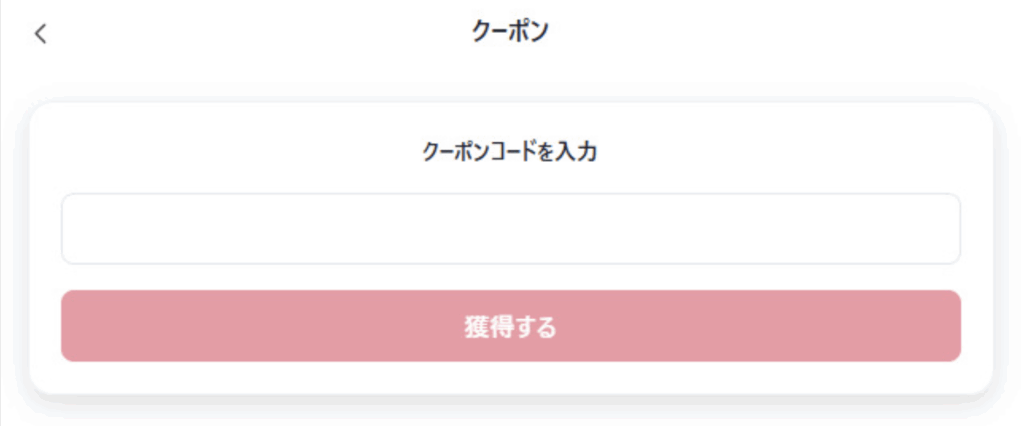Select the クーポン heading text at top
Screen dimensions: 1024x426
(x=510, y=32)
